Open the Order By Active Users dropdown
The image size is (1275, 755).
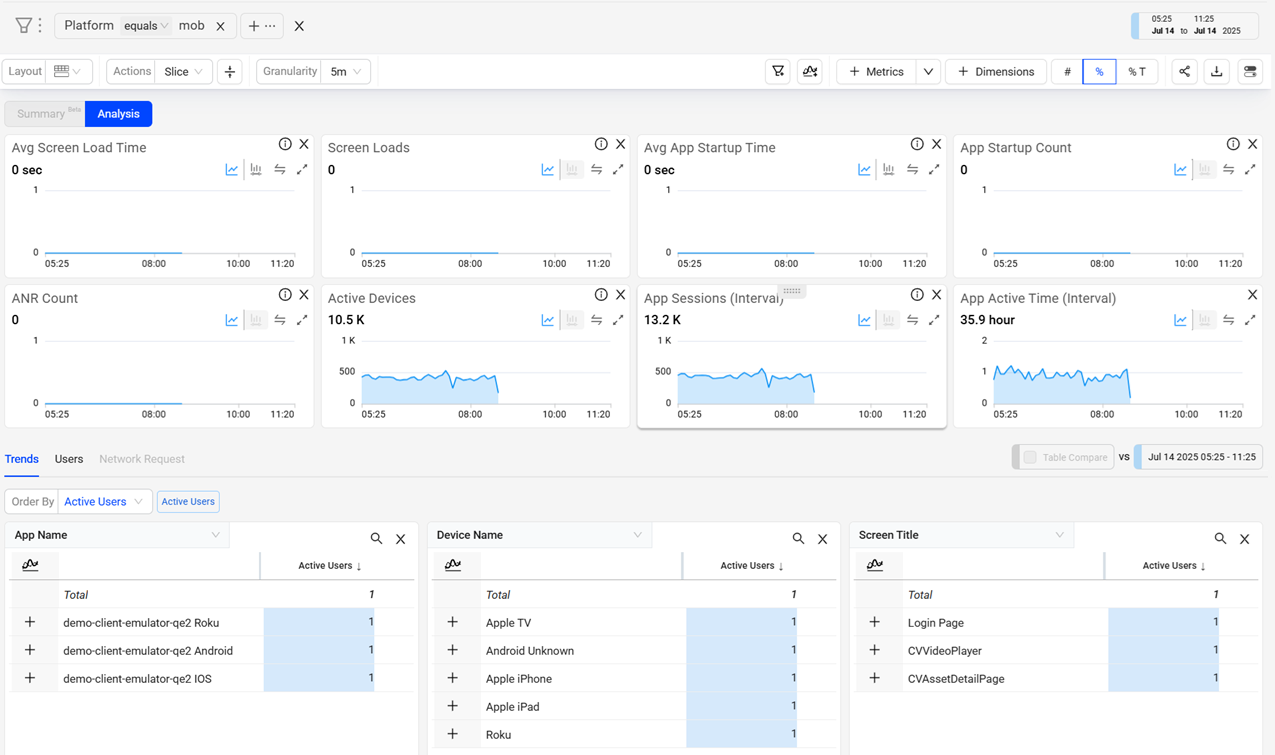[x=103, y=502]
